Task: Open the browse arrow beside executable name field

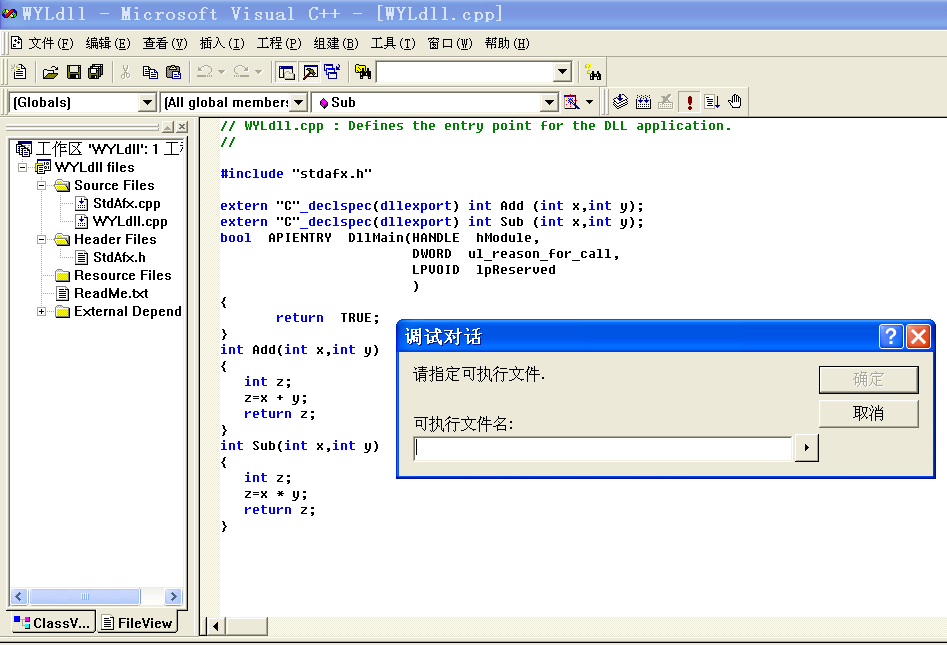Action: pos(806,448)
